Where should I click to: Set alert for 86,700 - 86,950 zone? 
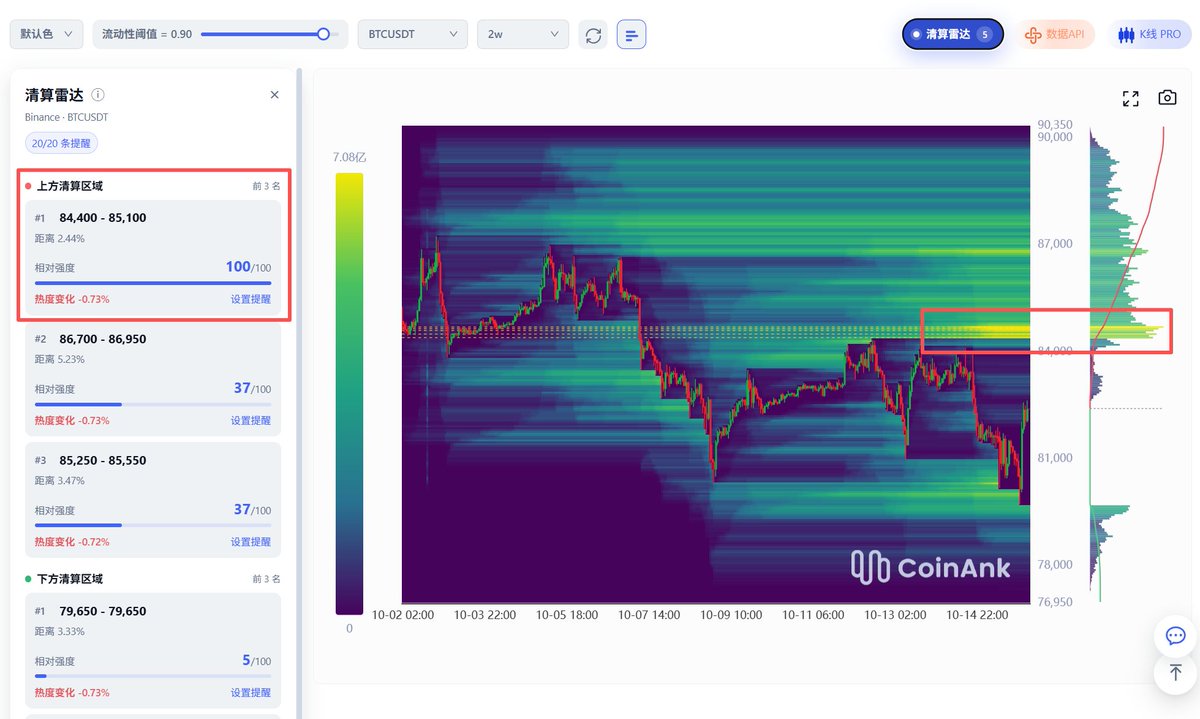click(250, 421)
